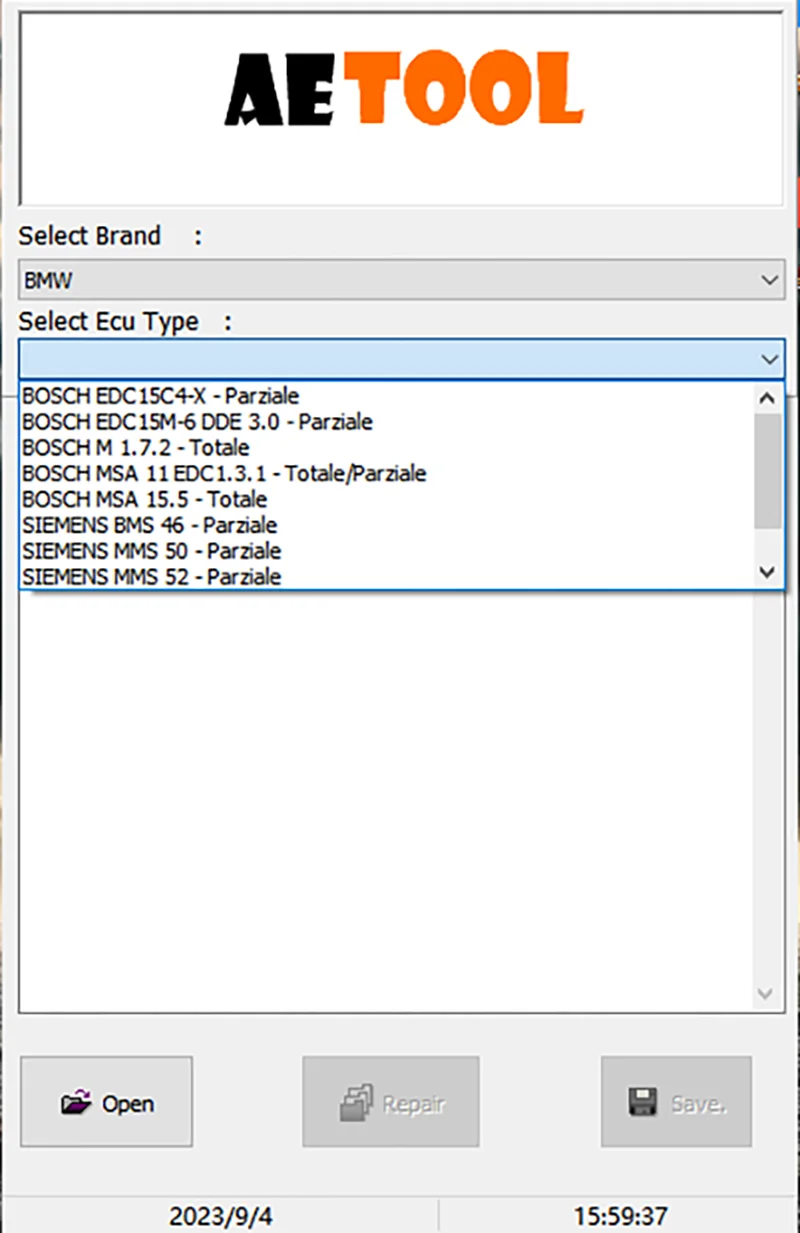Click the ECU list scroll-down arrow
Image resolution: width=800 pixels, height=1233 pixels.
coord(768,572)
